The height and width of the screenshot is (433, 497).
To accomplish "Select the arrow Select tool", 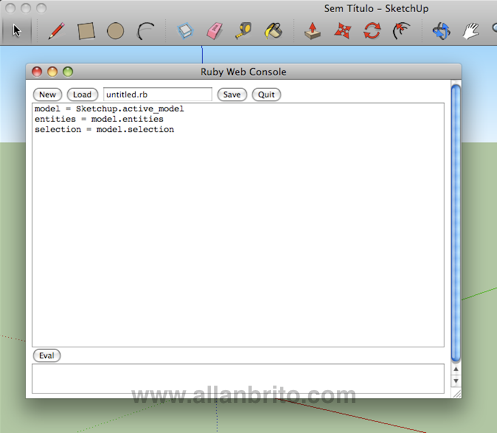I will click(x=16, y=31).
